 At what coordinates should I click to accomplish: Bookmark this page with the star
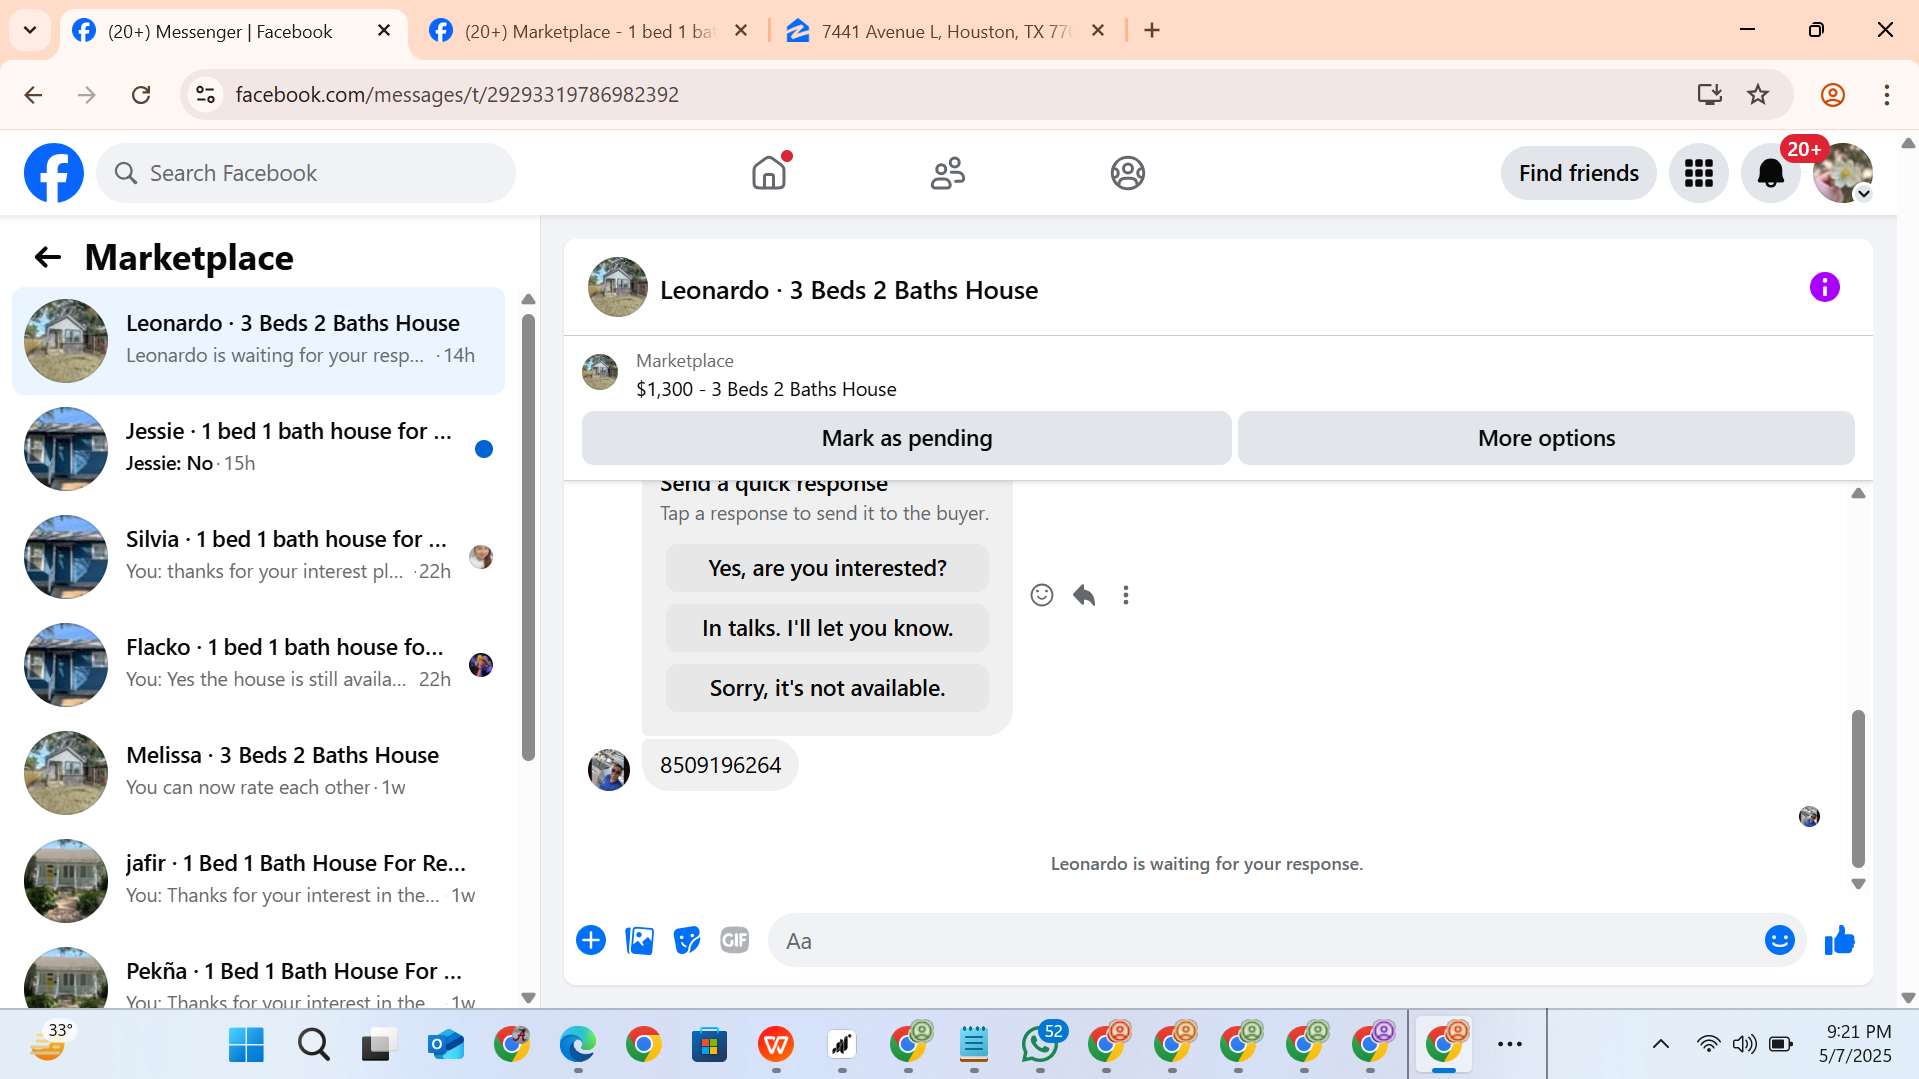coord(1758,95)
